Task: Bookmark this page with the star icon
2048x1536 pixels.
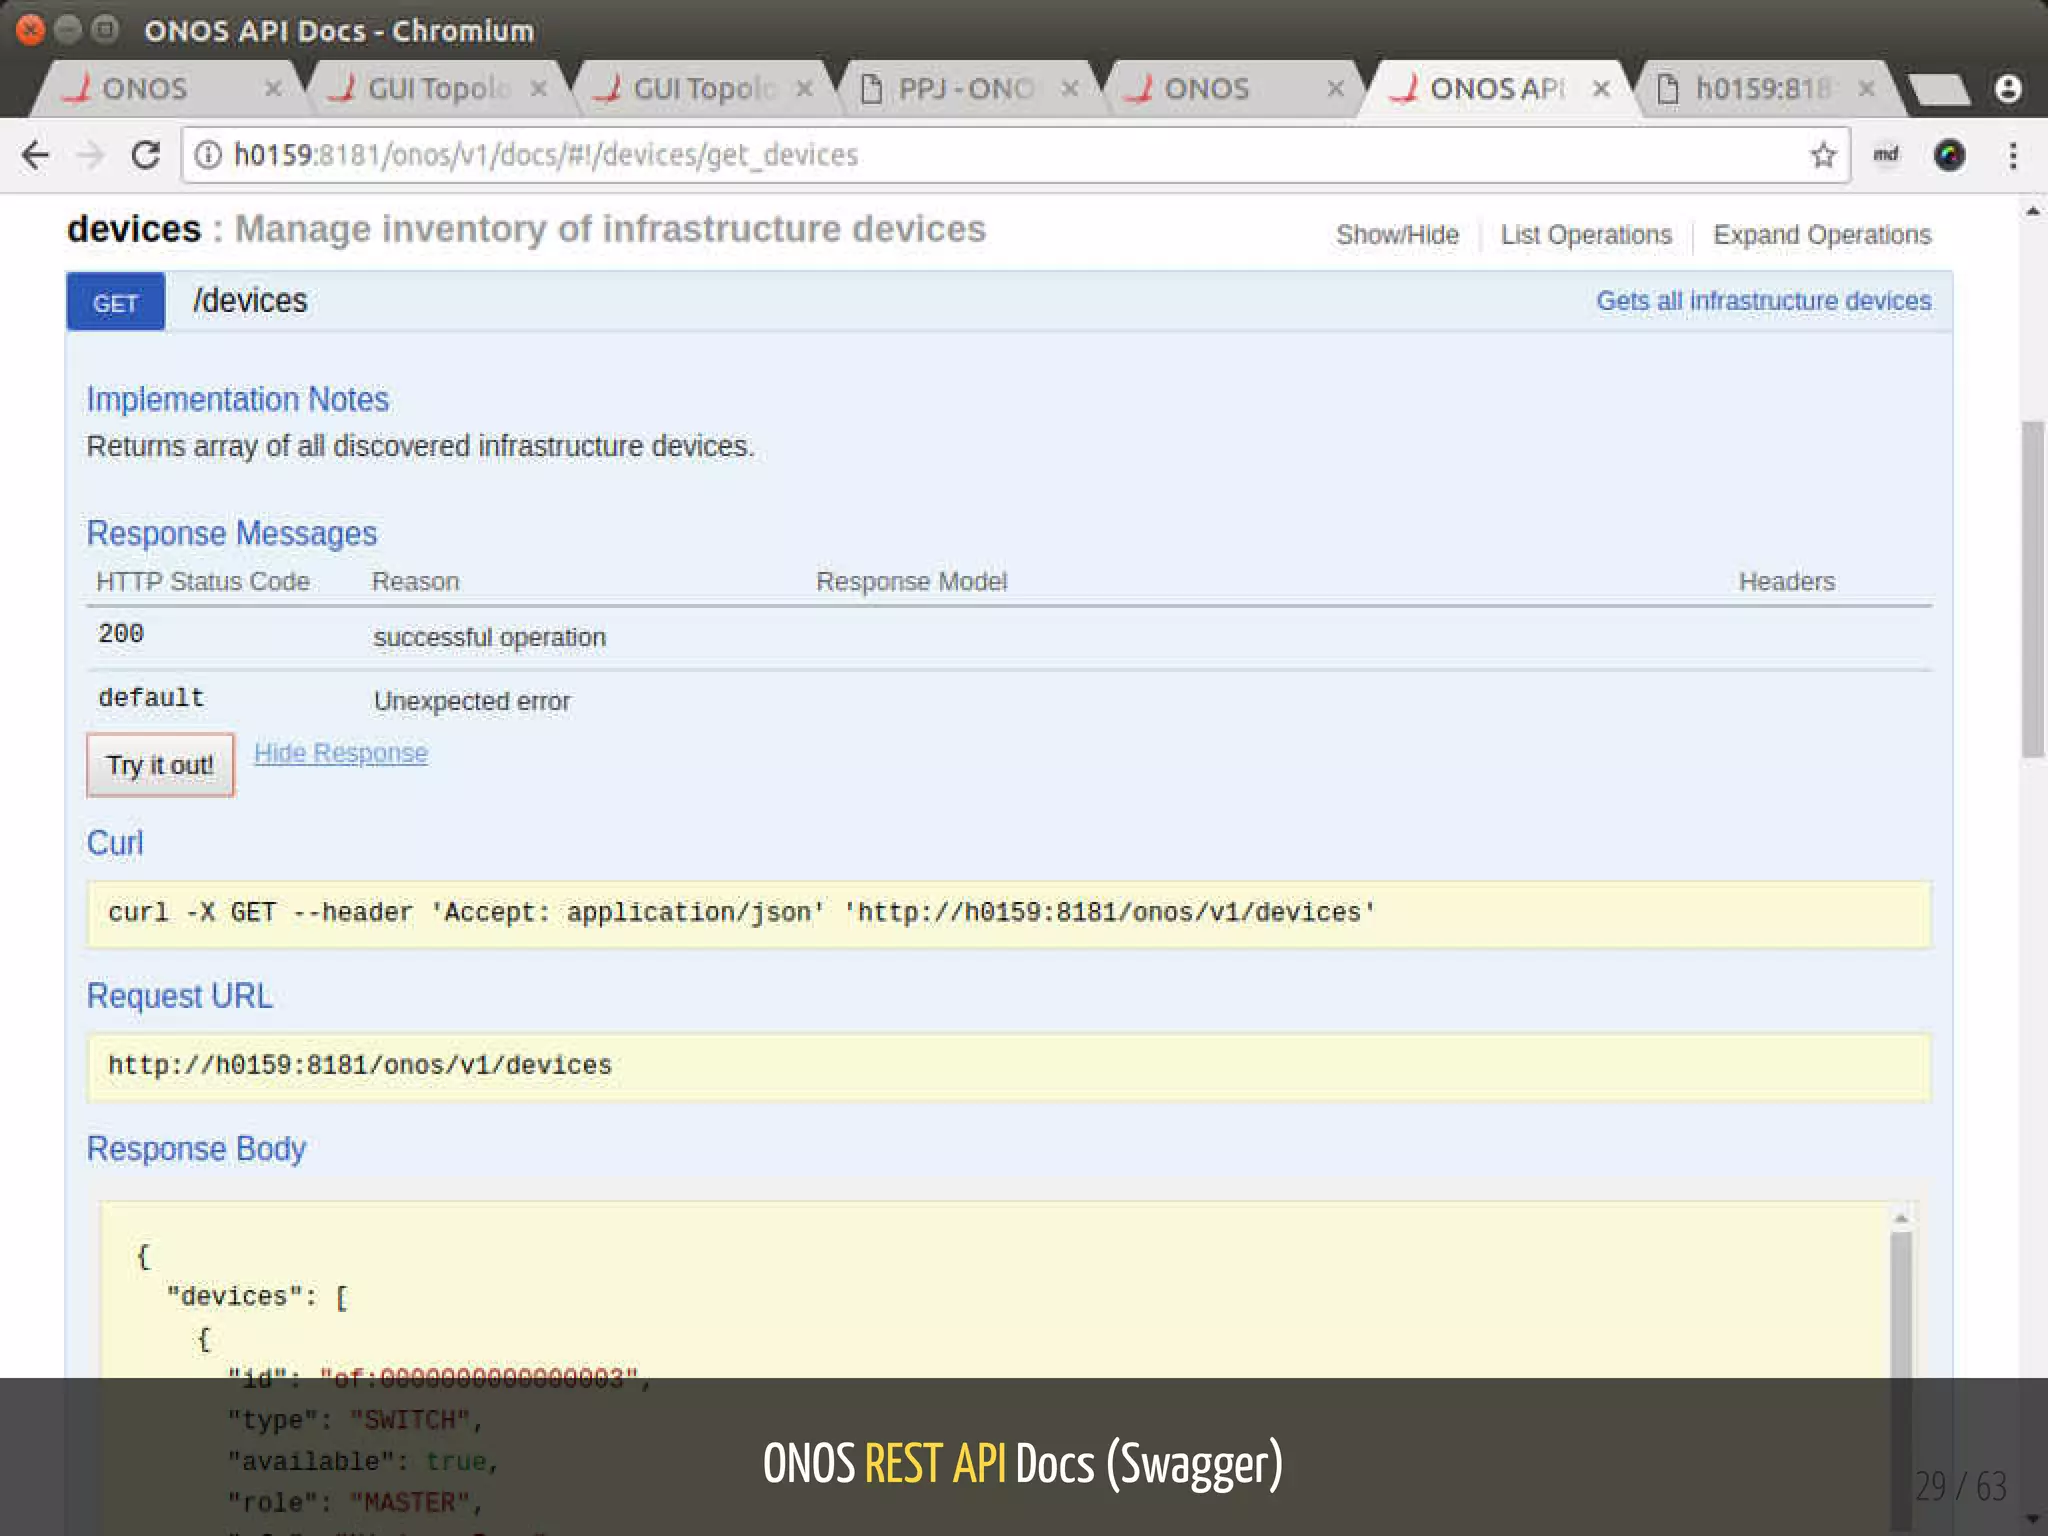Action: tap(1823, 155)
